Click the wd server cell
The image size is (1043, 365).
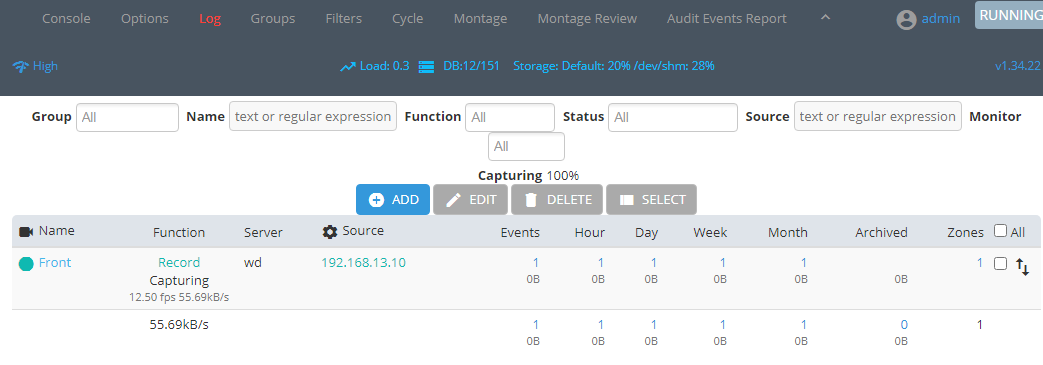coord(253,263)
